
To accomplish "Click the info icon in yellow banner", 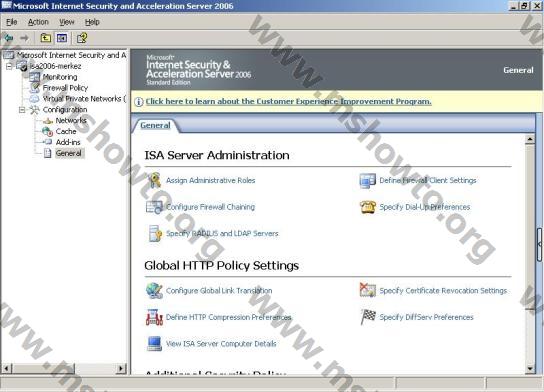I will 138,102.
